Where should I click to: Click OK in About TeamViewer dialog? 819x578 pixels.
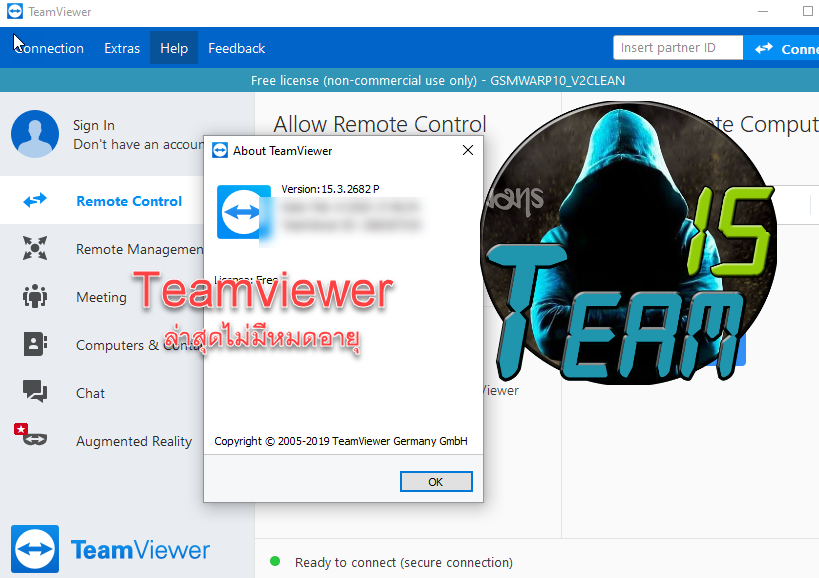click(x=436, y=481)
